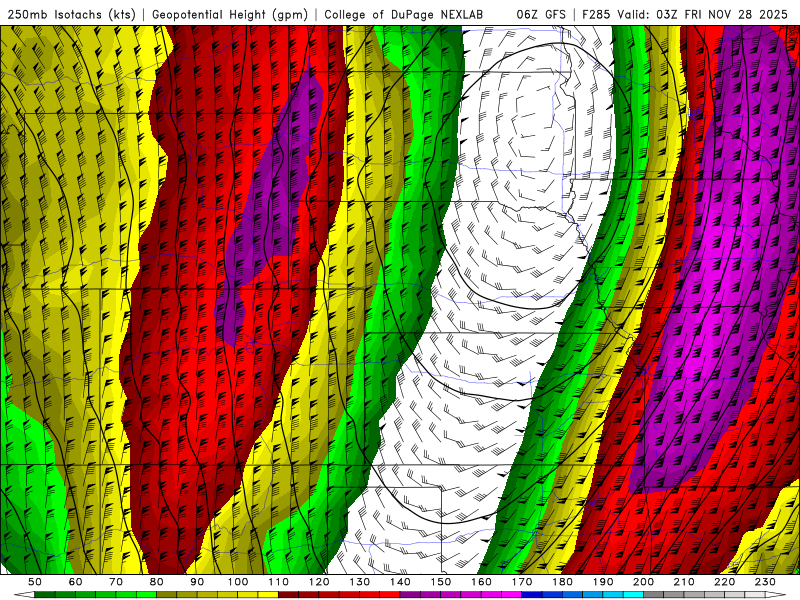
Task: Select the legend value 200
Action: point(643,582)
